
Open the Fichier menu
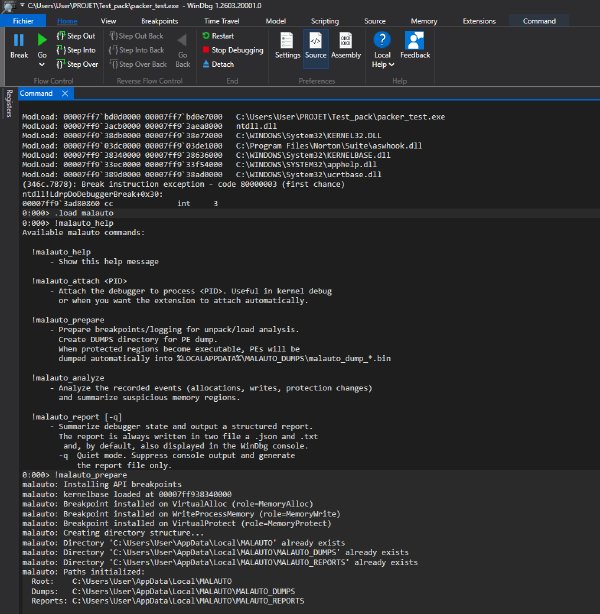(23, 21)
